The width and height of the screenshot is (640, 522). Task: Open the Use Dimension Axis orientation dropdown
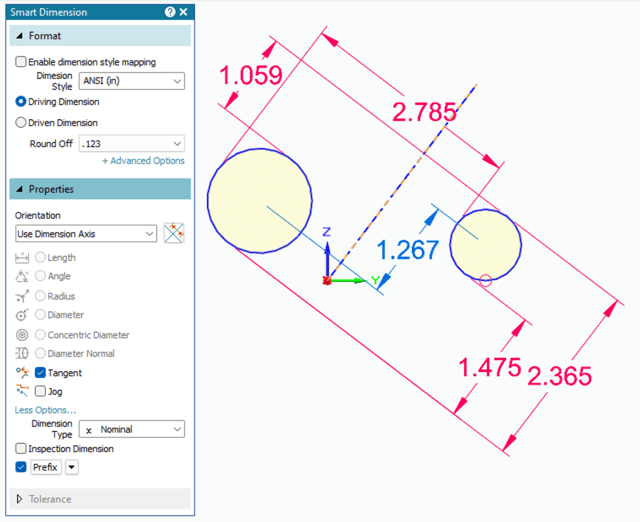tap(86, 234)
